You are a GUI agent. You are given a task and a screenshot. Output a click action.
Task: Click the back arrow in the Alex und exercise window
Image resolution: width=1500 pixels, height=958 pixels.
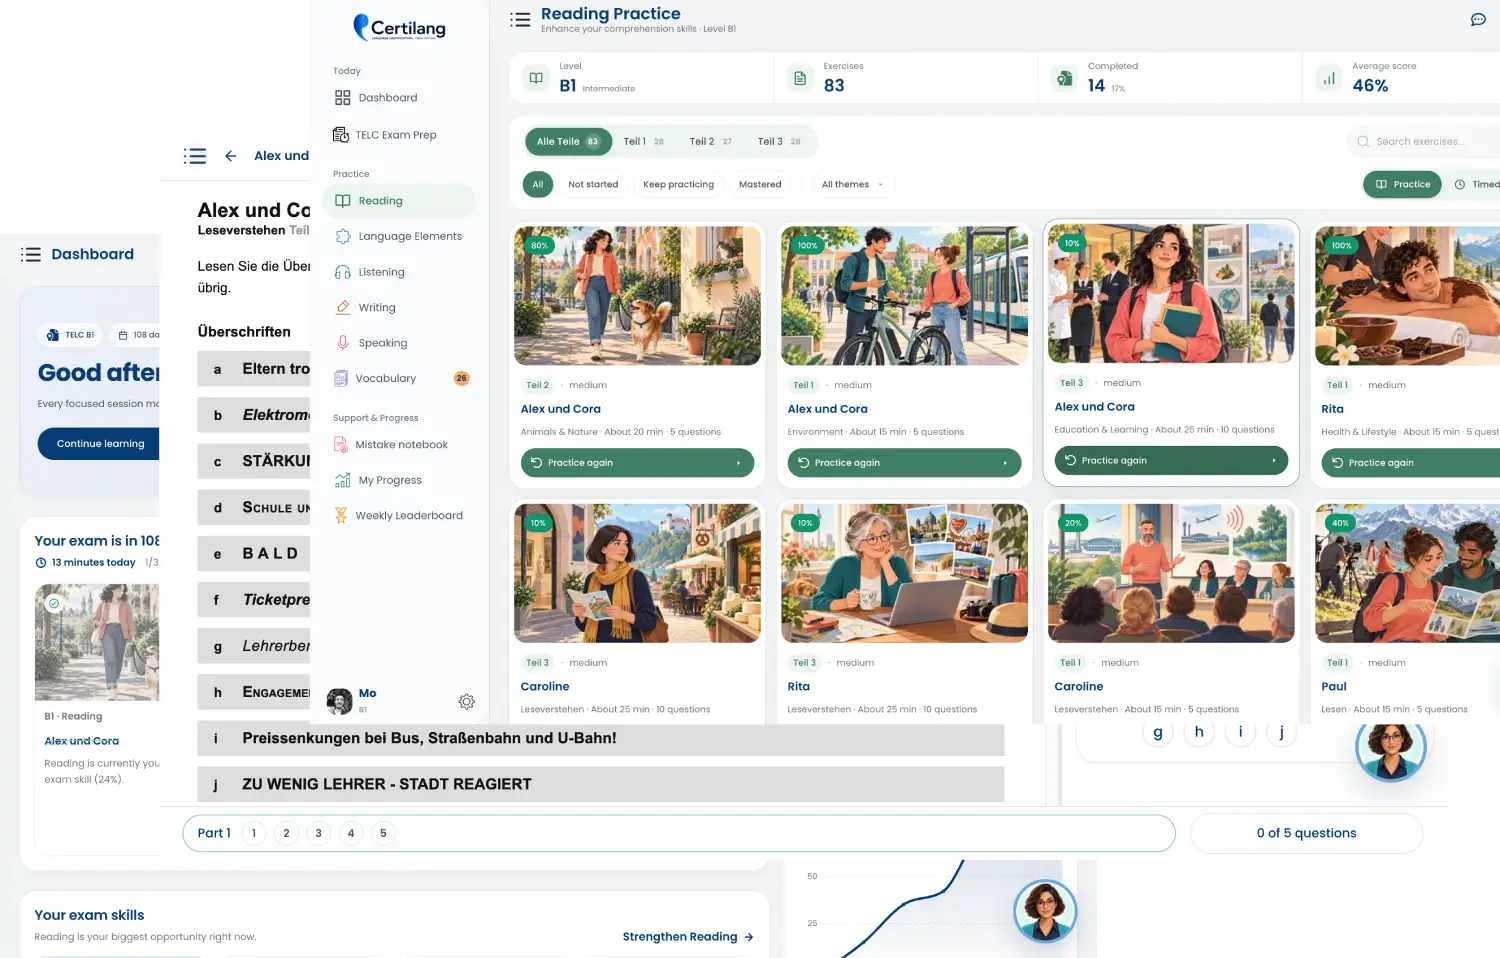231,156
